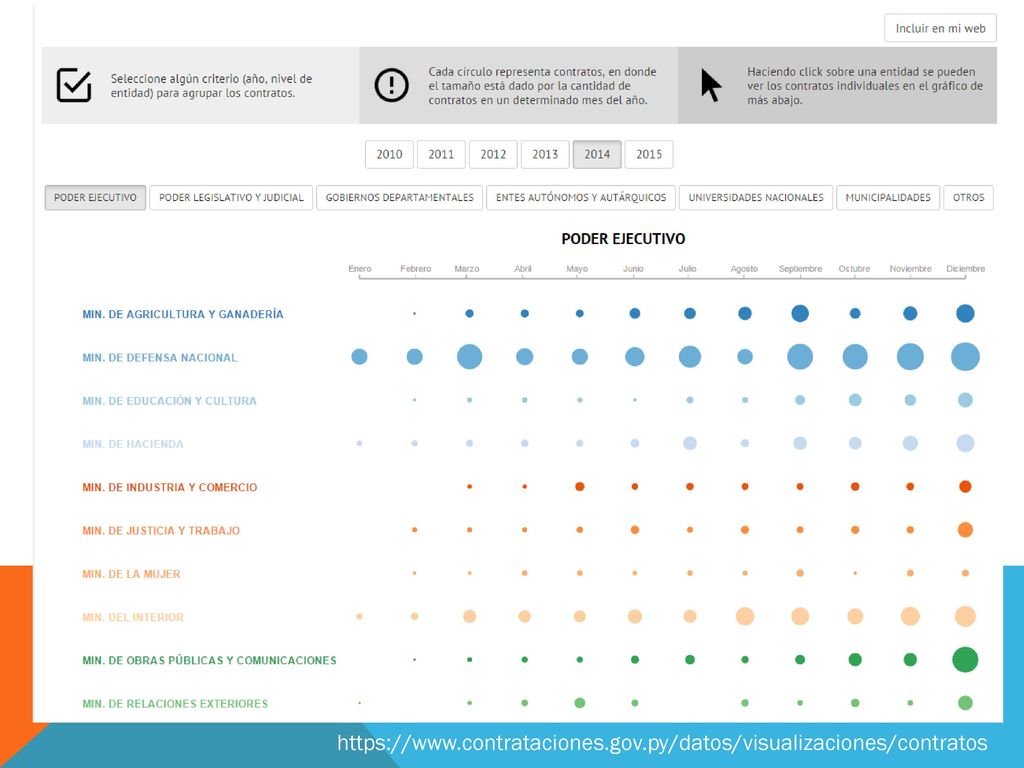Open Min. de Defensa Nacional entity
The height and width of the screenshot is (768, 1024).
(160, 357)
